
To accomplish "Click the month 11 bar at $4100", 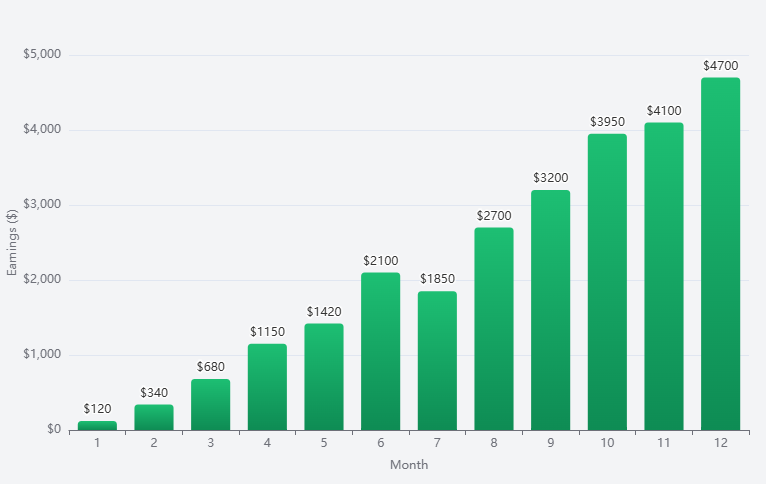I will (x=664, y=276).
